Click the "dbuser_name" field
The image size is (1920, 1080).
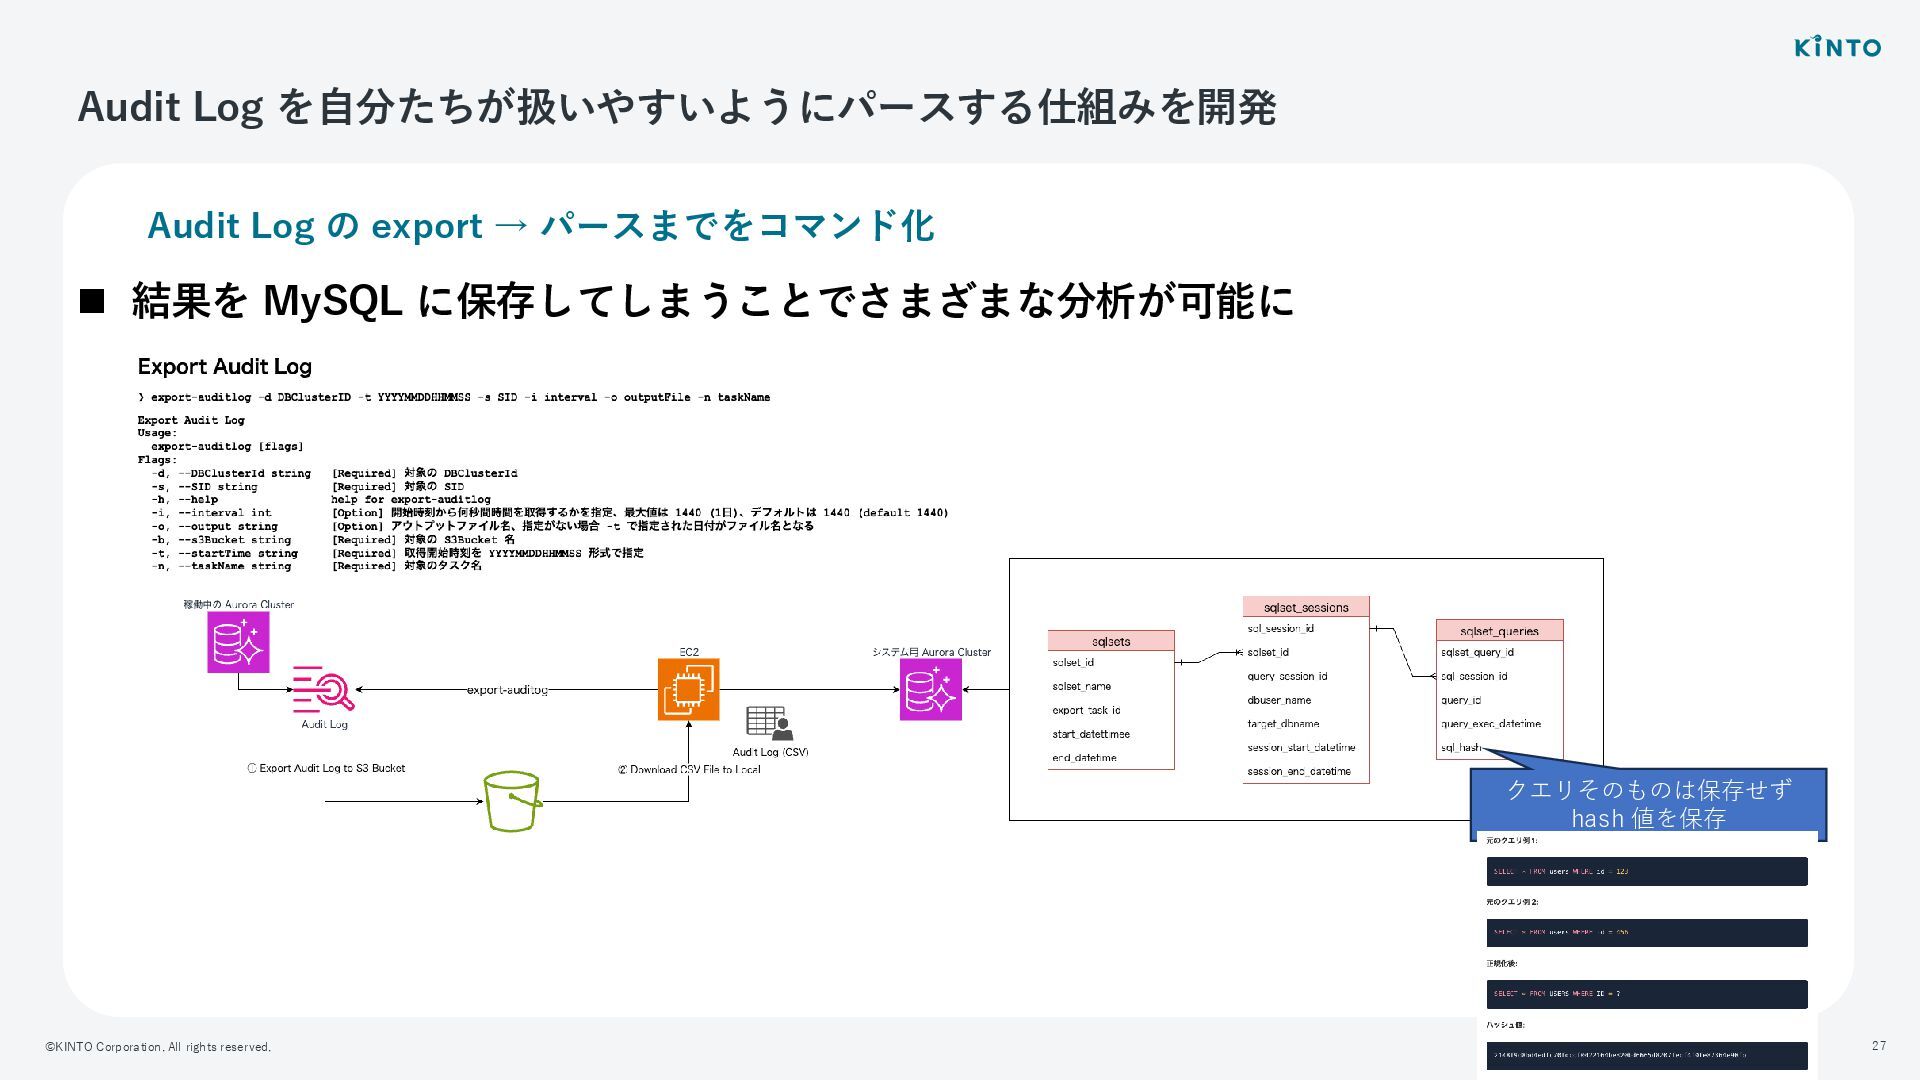point(1279,700)
